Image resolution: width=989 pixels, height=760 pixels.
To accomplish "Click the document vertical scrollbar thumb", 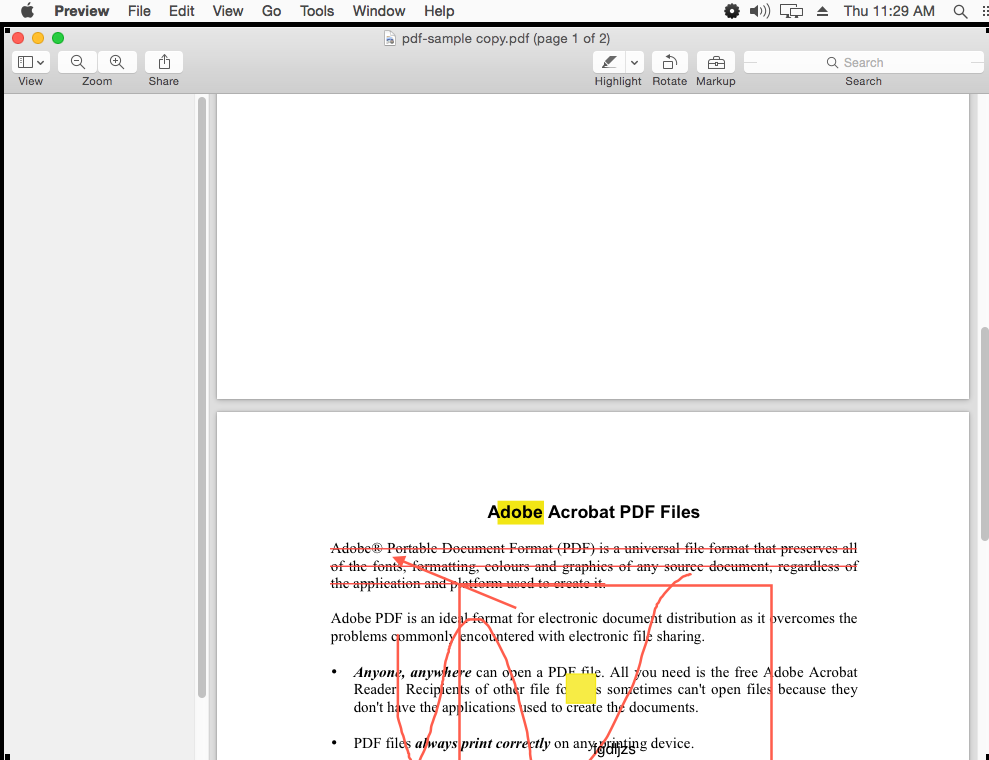I will [x=985, y=434].
